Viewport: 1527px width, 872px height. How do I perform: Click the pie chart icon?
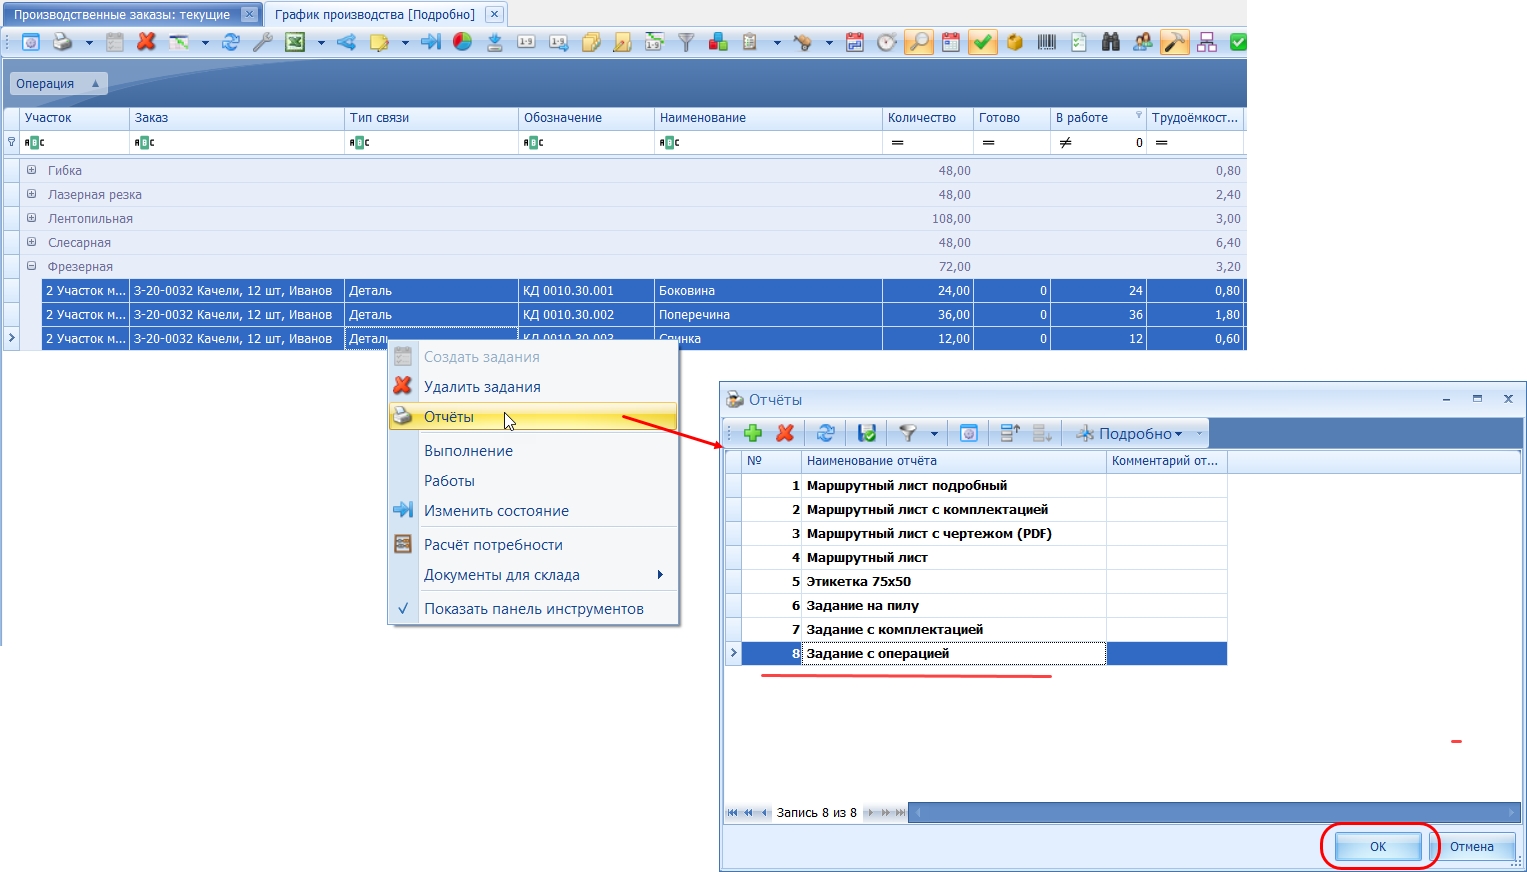point(462,42)
